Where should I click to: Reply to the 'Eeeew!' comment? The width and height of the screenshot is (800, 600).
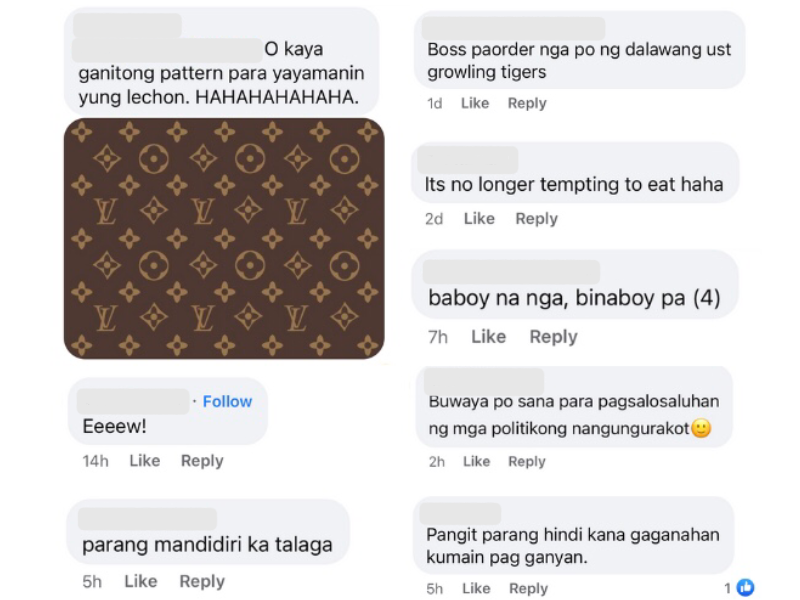coord(202,461)
